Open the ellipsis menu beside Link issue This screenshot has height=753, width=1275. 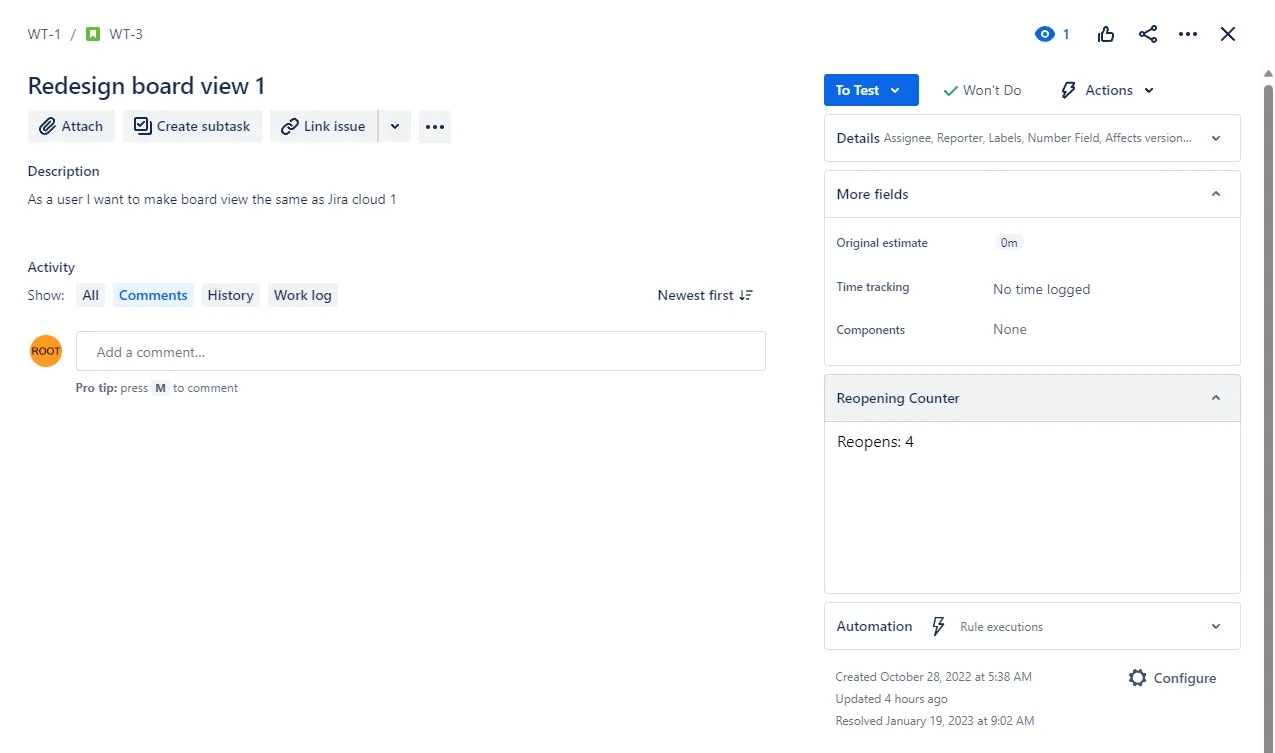tap(435, 126)
